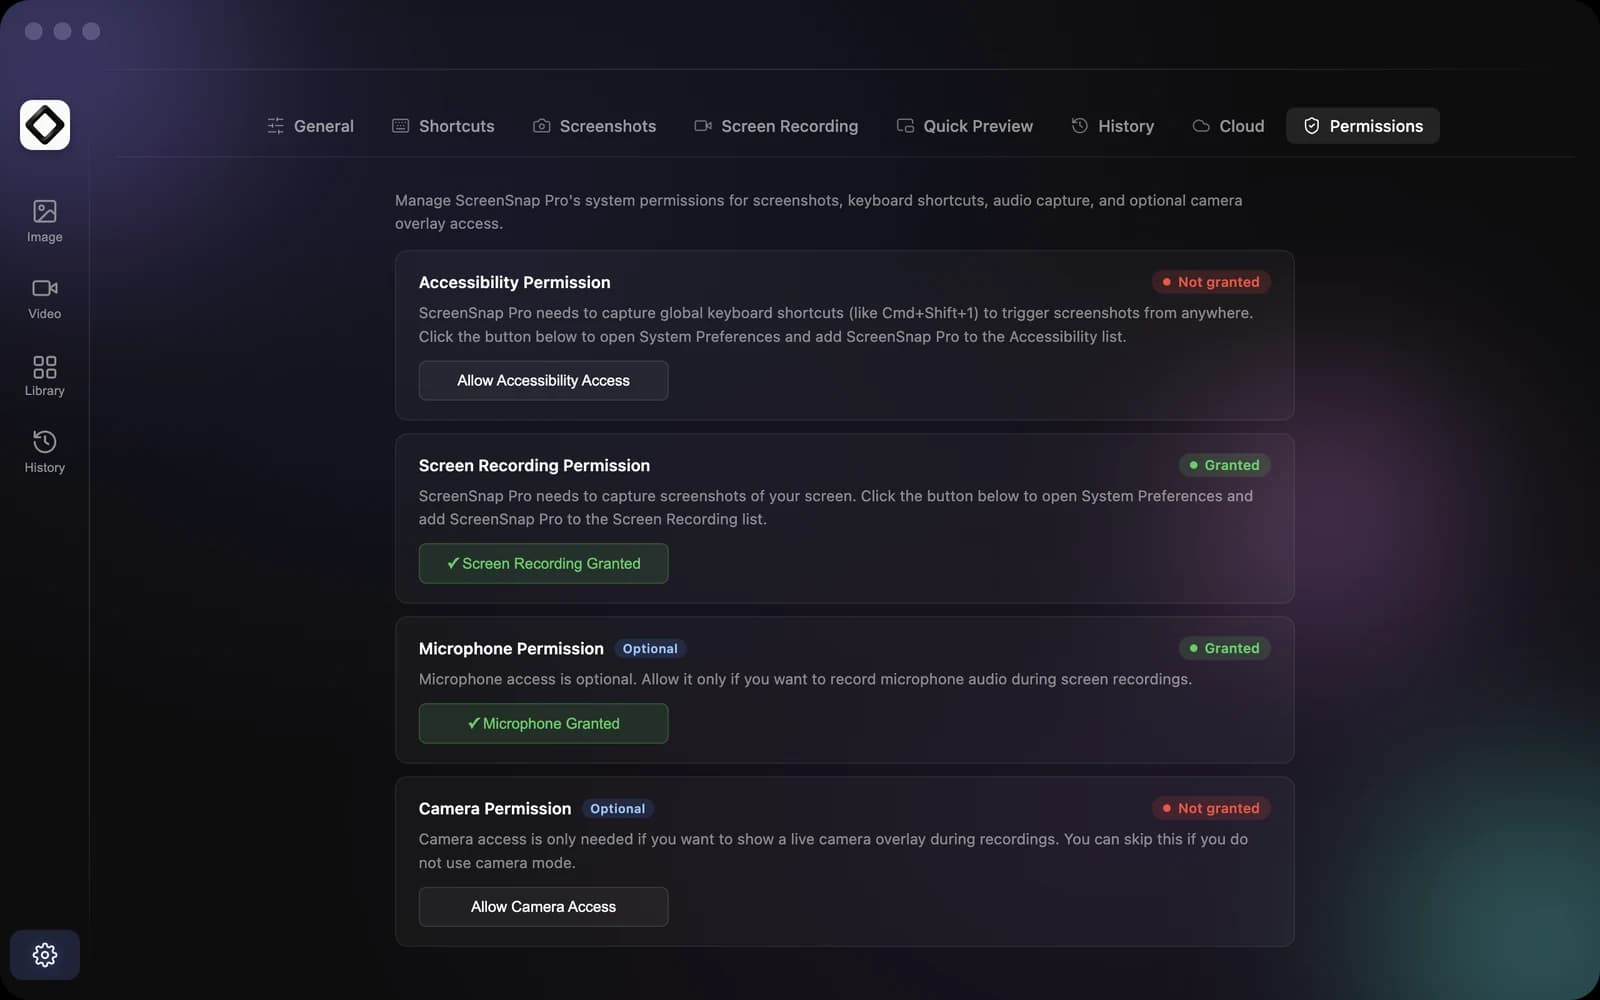Open the Image section in sidebar

(44, 221)
